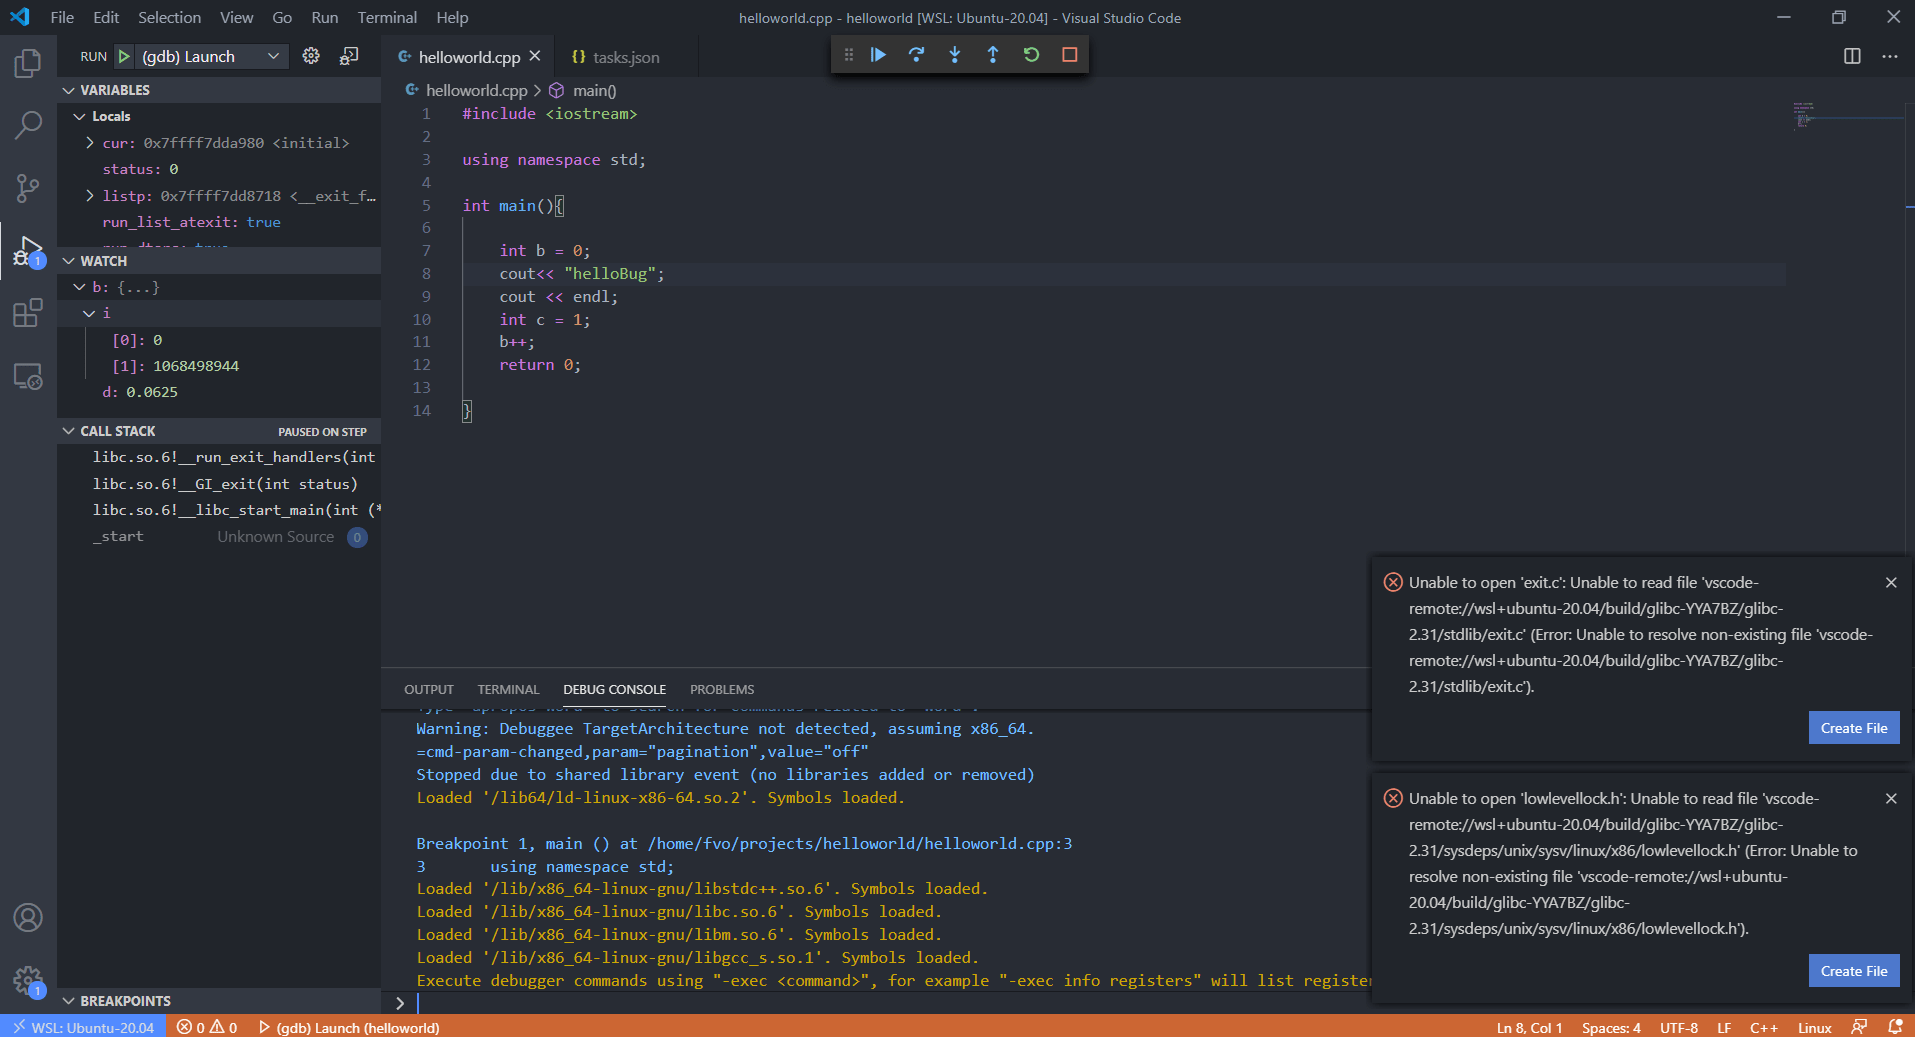Screen dimensions: 1915x1037
Task: Open the Terminal menu
Action: click(x=386, y=17)
